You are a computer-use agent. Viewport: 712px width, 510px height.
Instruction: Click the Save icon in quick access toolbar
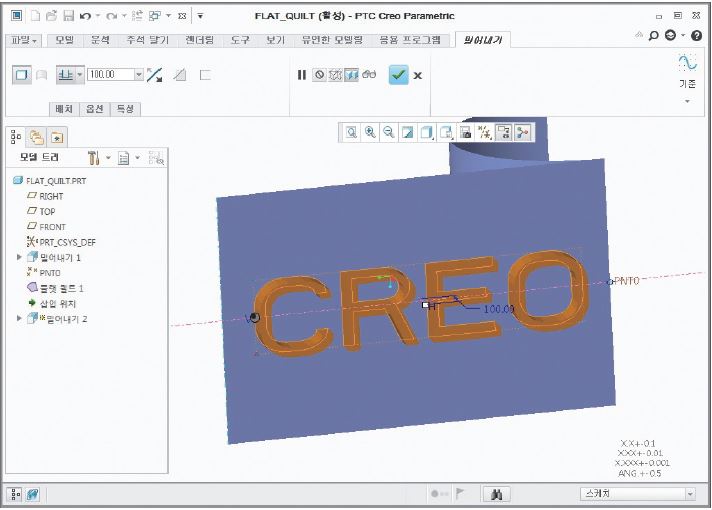tap(68, 16)
